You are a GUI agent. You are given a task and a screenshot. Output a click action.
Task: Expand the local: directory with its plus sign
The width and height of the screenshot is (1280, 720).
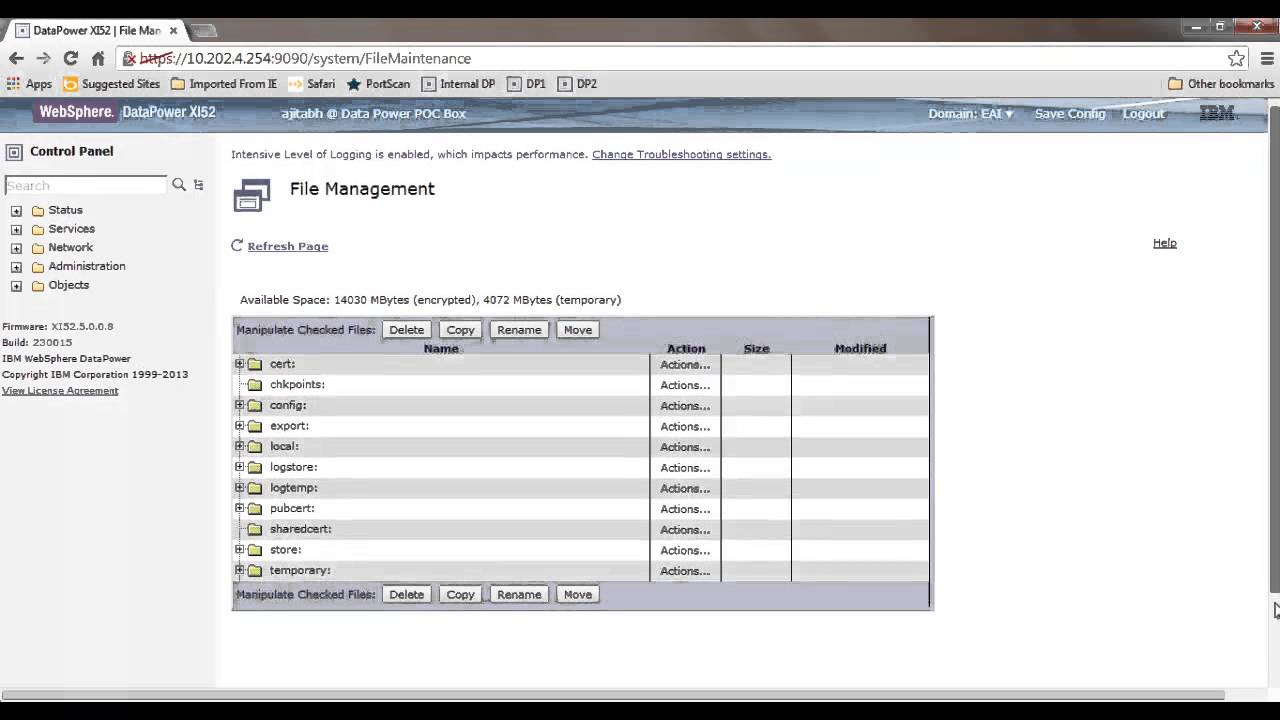coord(239,446)
